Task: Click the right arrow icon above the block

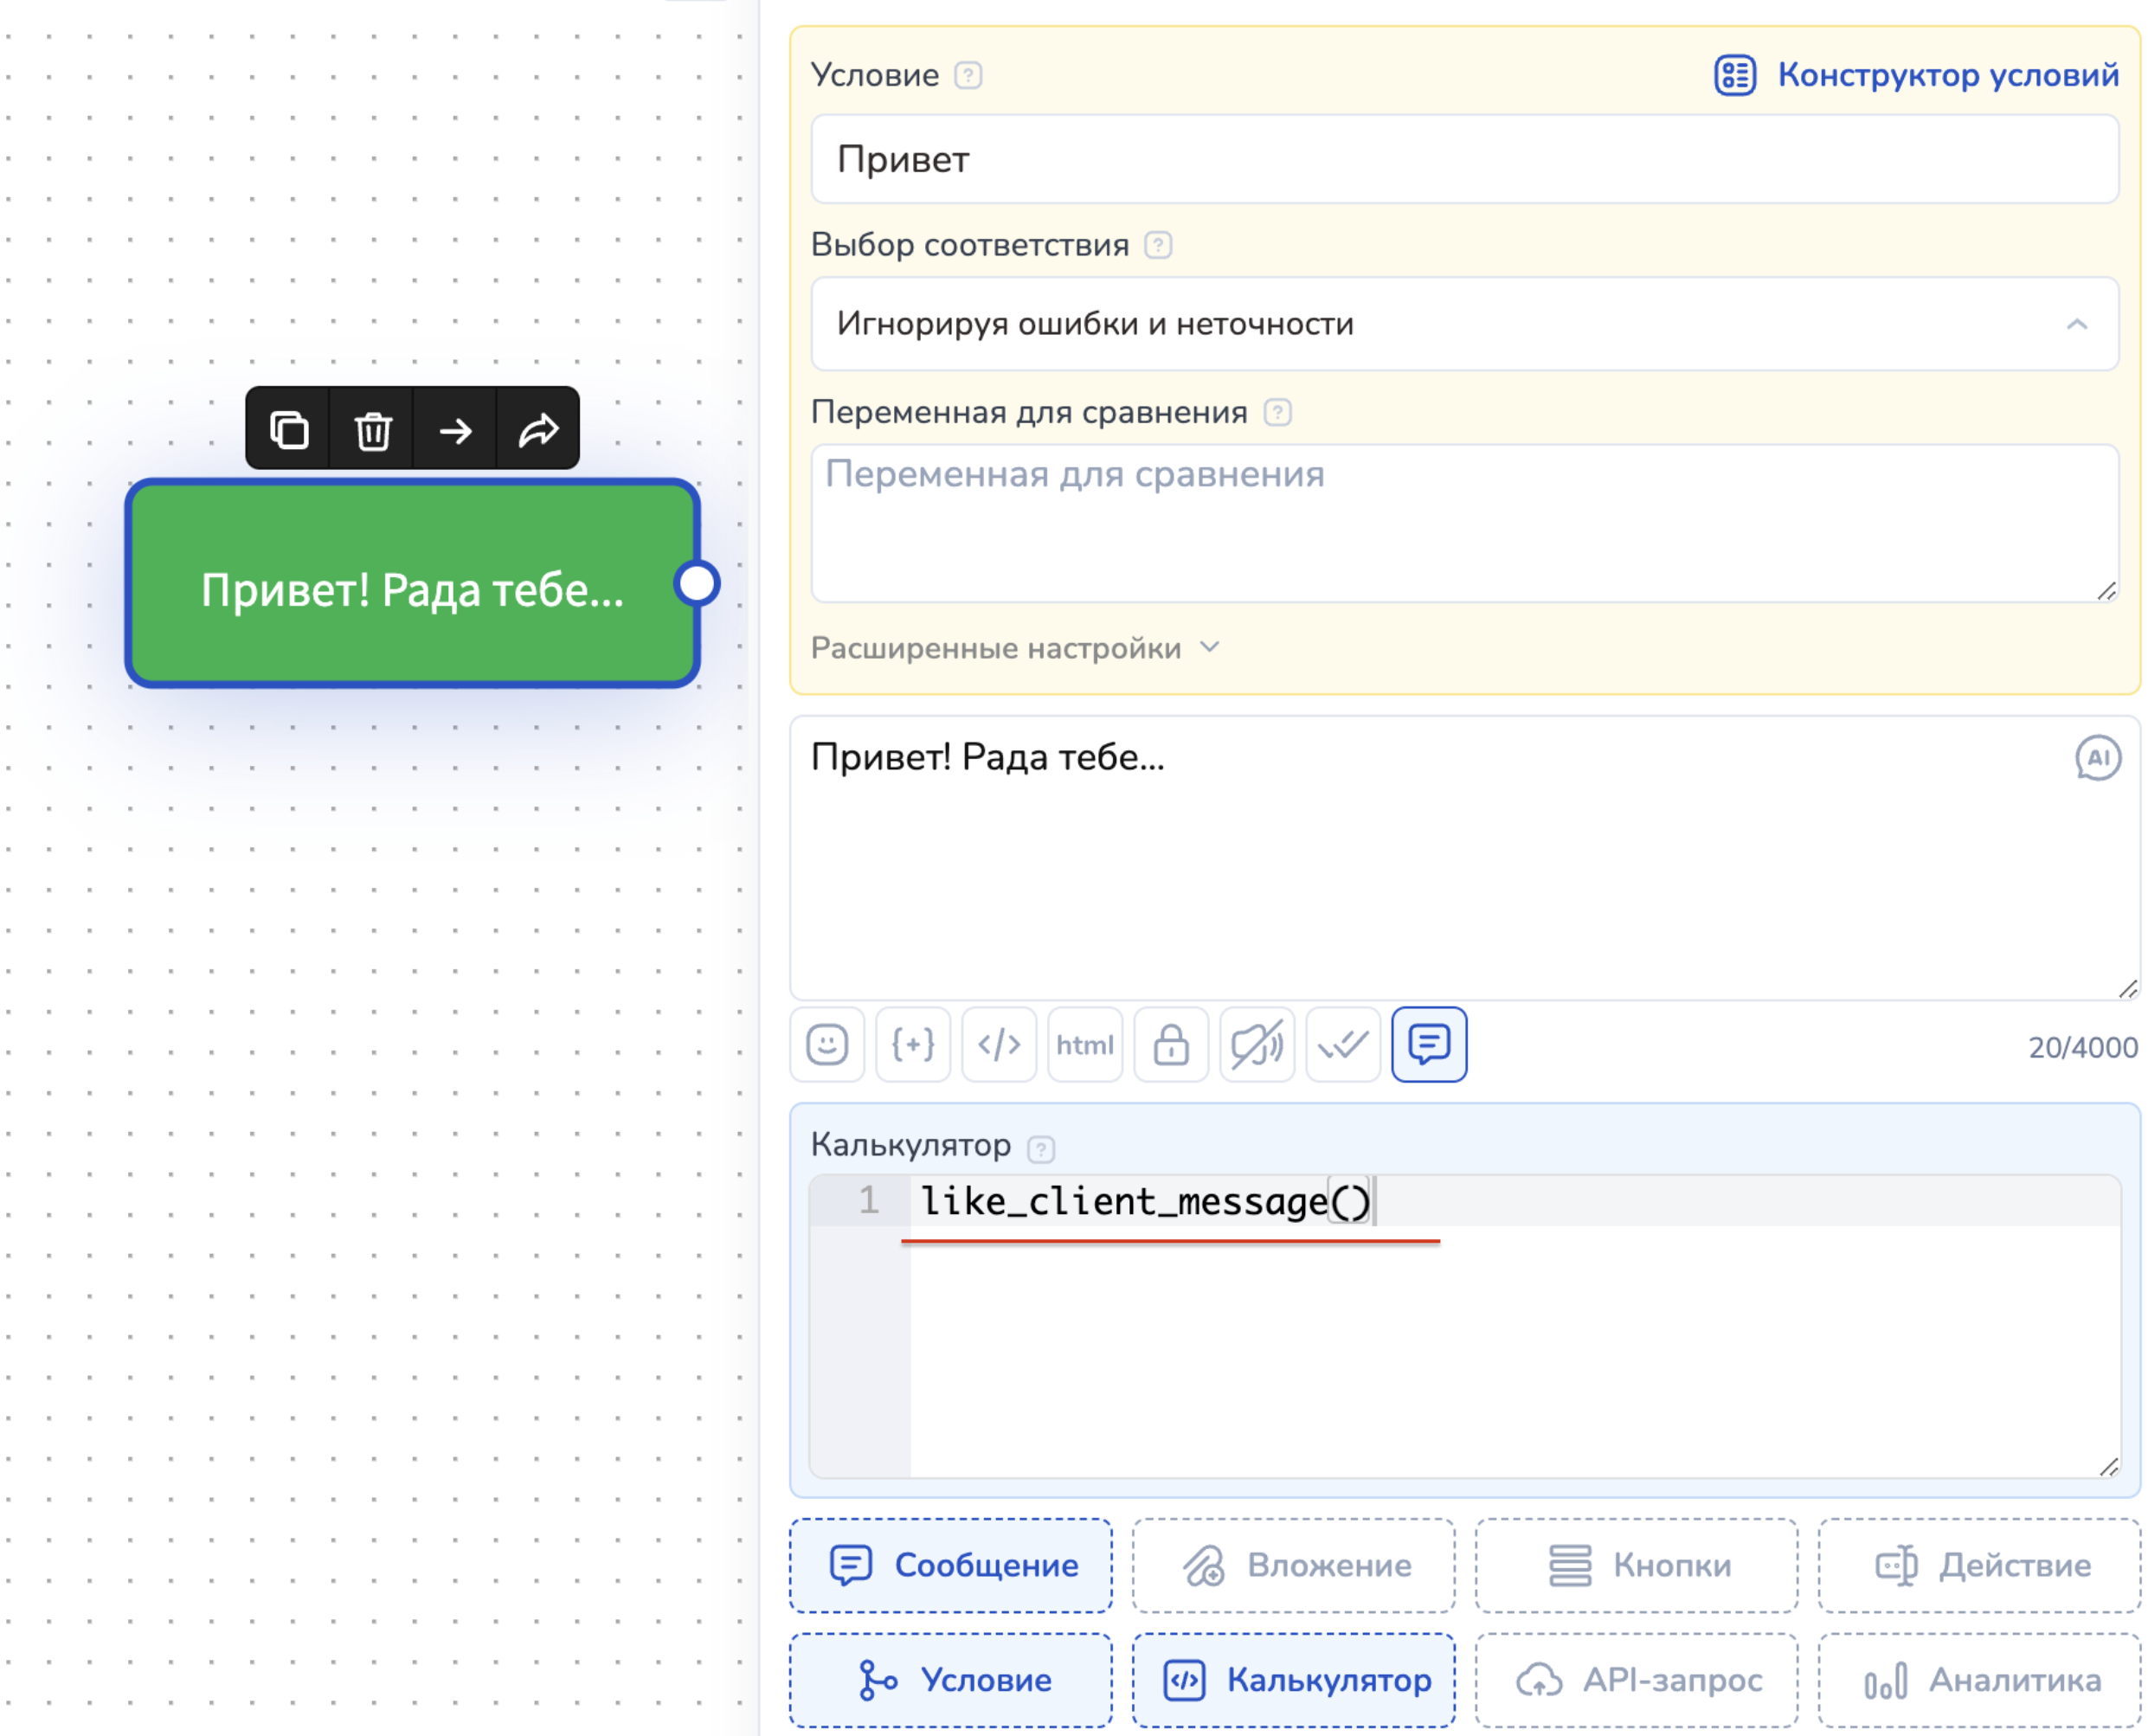Action: pyautogui.click(x=456, y=430)
